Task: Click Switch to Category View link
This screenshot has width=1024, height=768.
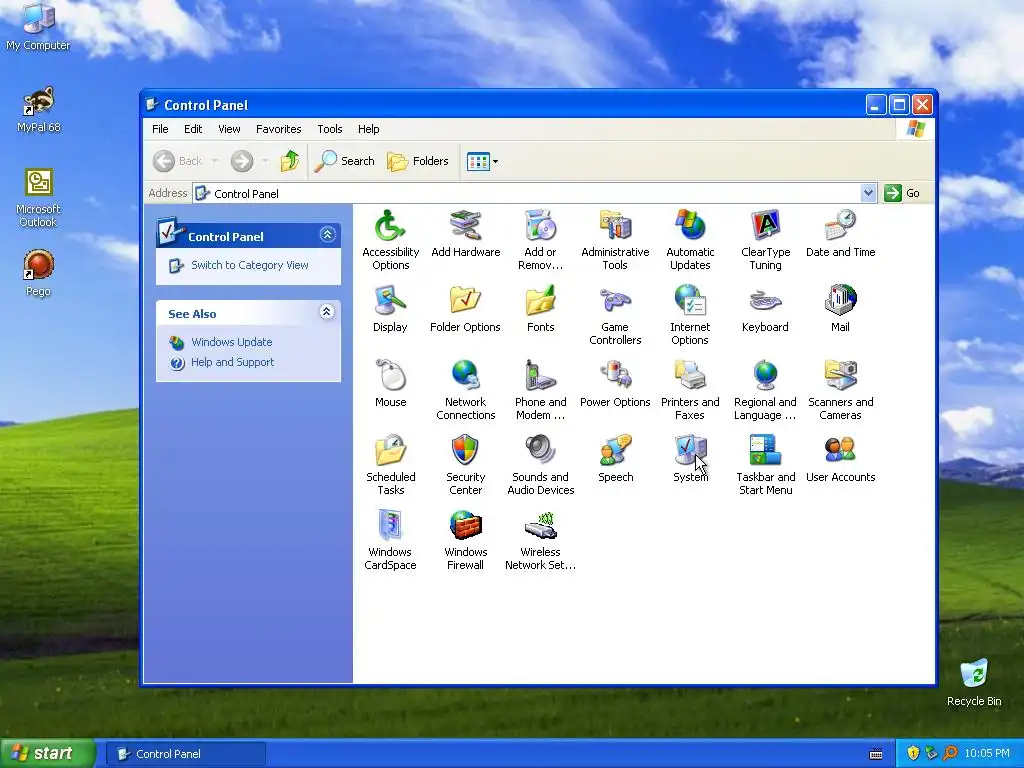Action: pos(249,265)
